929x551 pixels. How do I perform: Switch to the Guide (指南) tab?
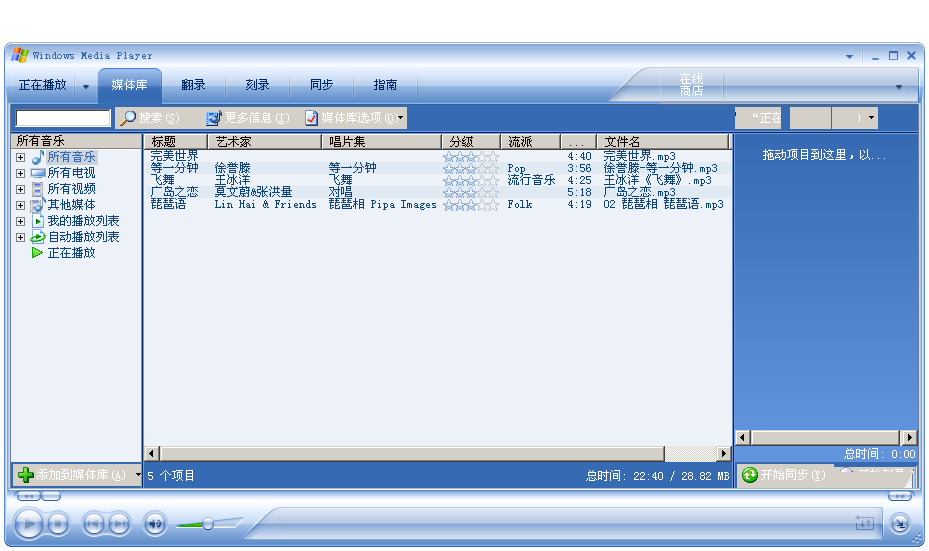[385, 85]
